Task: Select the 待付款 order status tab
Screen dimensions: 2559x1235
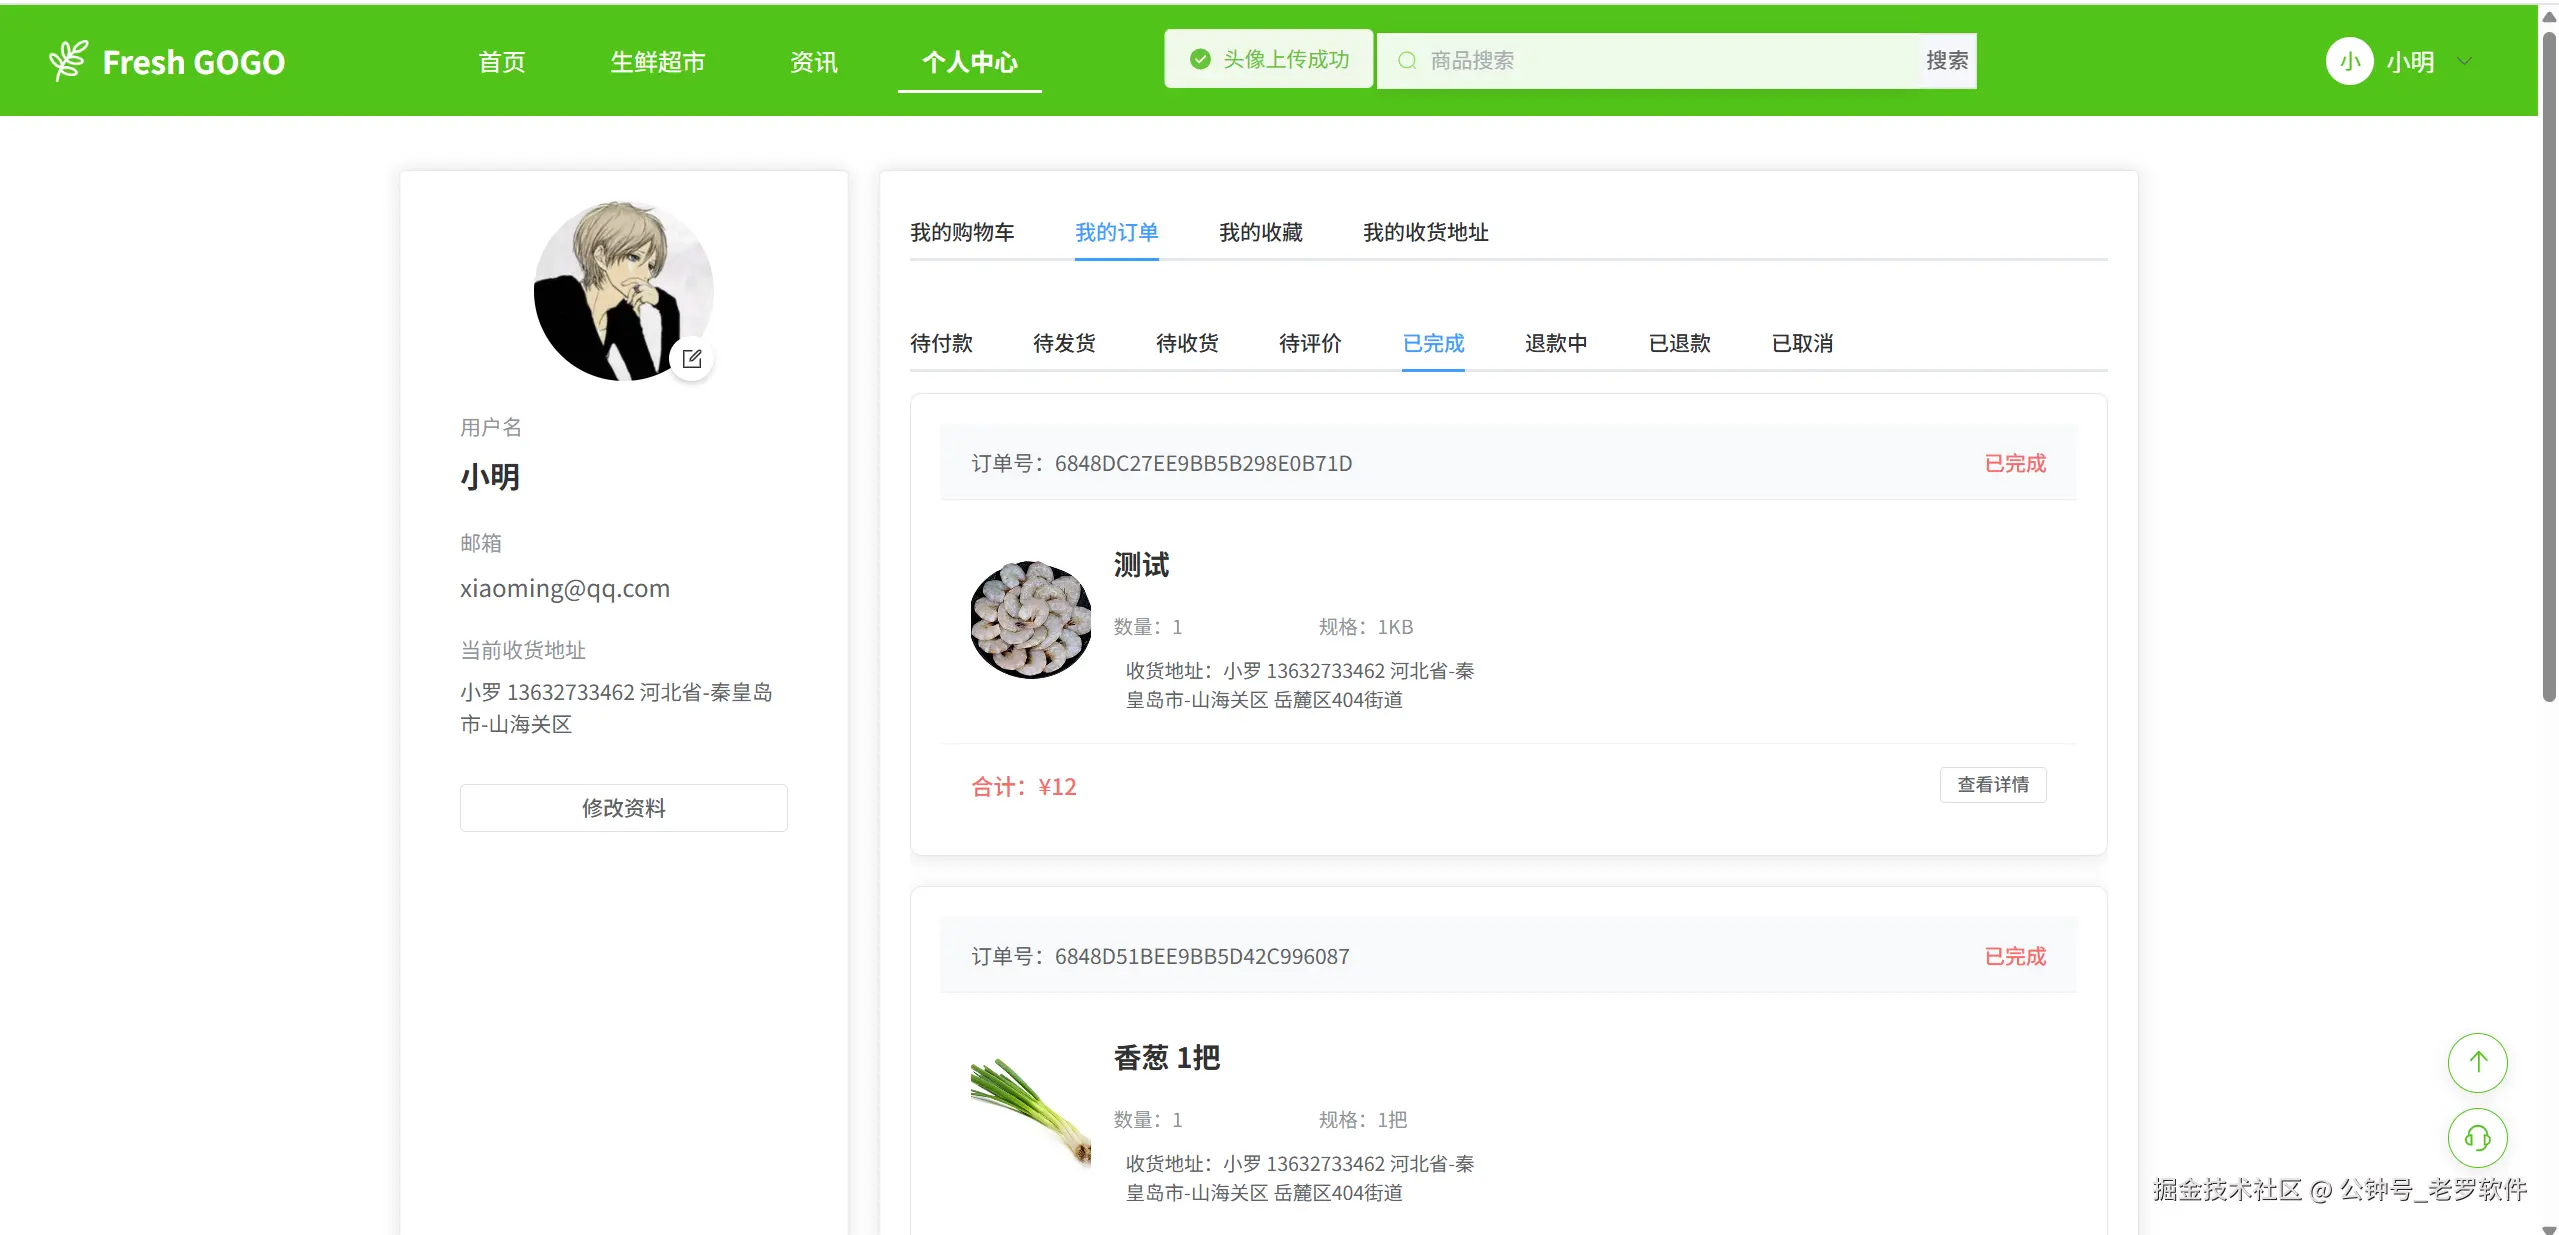Action: click(941, 344)
